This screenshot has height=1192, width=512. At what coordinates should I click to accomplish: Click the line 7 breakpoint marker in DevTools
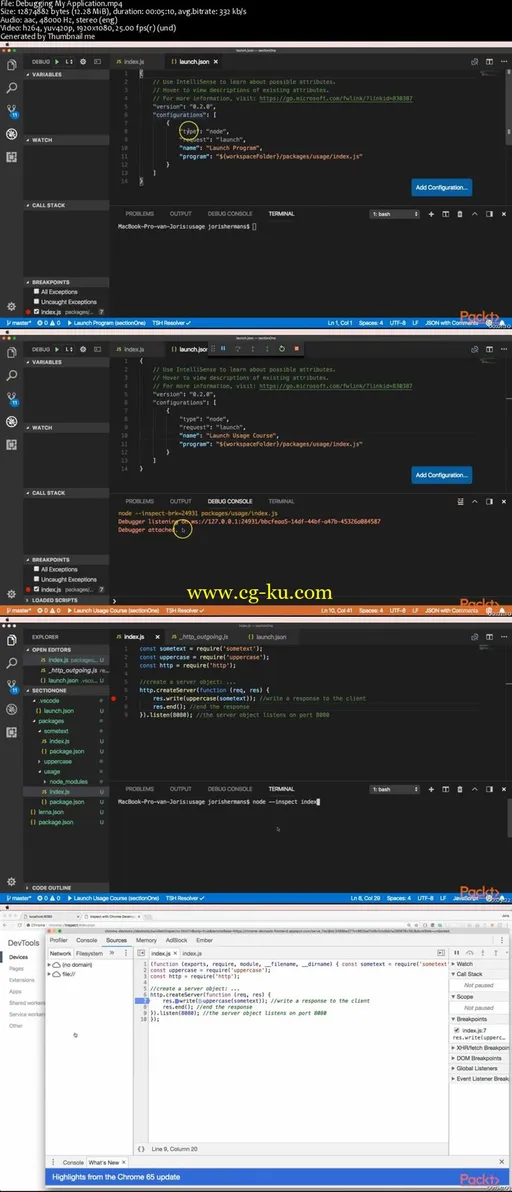(x=144, y=1001)
